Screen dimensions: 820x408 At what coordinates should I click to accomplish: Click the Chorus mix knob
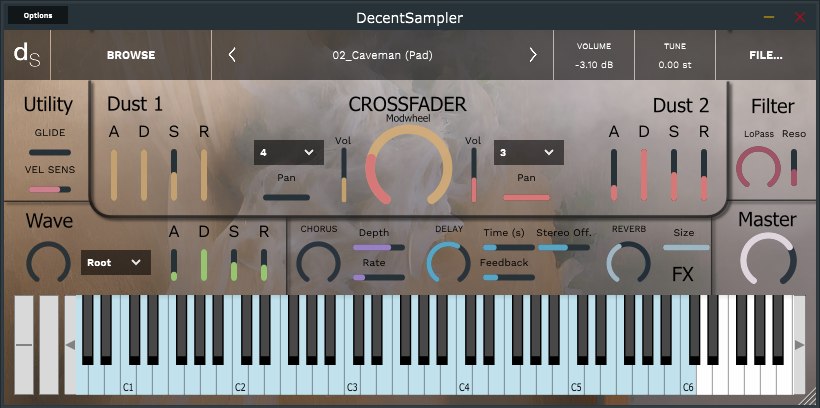[x=318, y=263]
